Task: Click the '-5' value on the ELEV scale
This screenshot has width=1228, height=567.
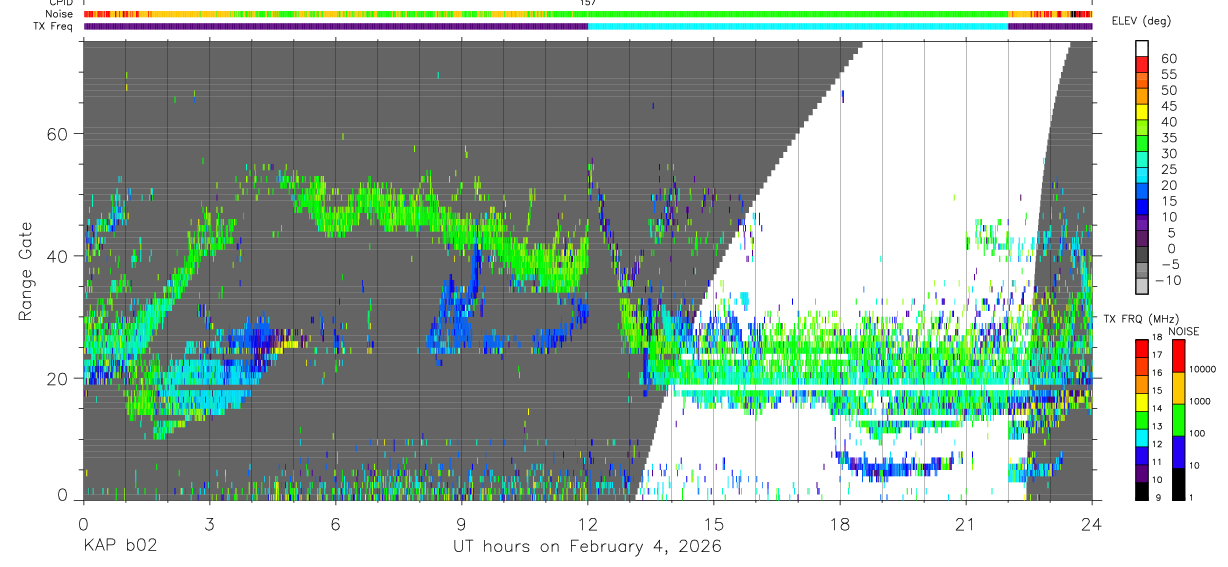Action: pyautogui.click(x=1170, y=265)
